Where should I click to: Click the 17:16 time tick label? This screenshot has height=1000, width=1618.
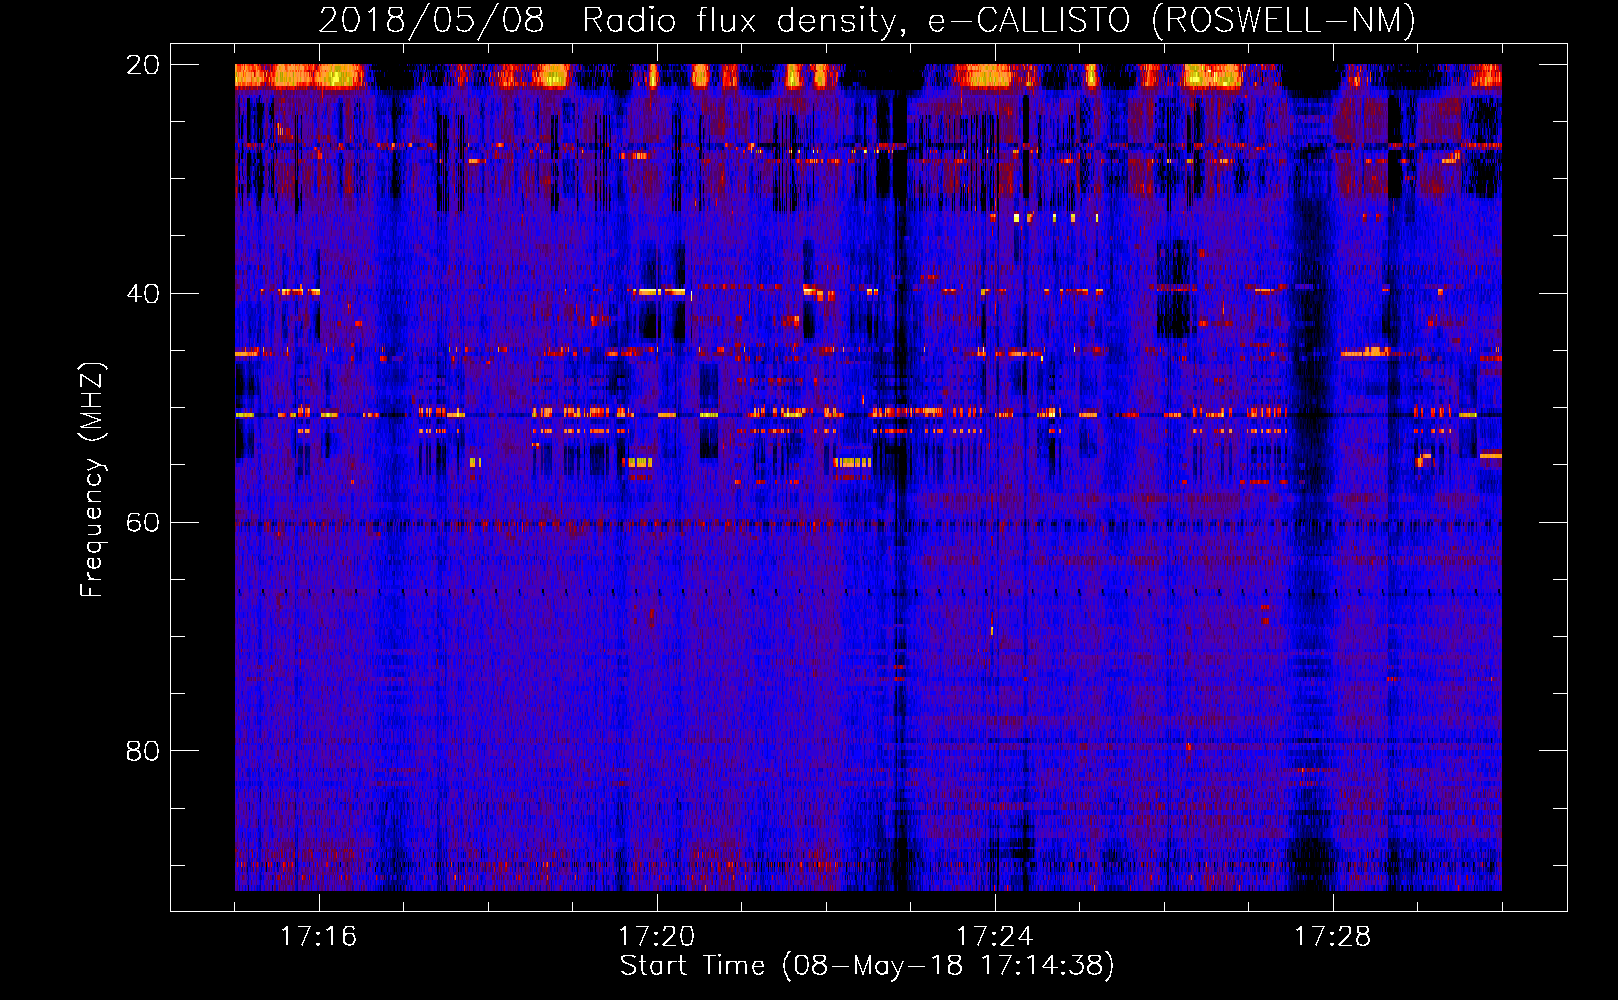coord(318,936)
